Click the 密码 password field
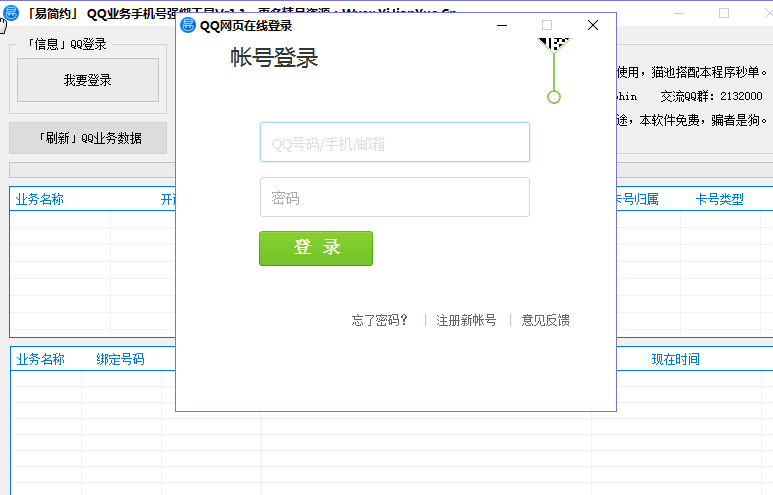The width and height of the screenshot is (773, 495). [x=394, y=198]
